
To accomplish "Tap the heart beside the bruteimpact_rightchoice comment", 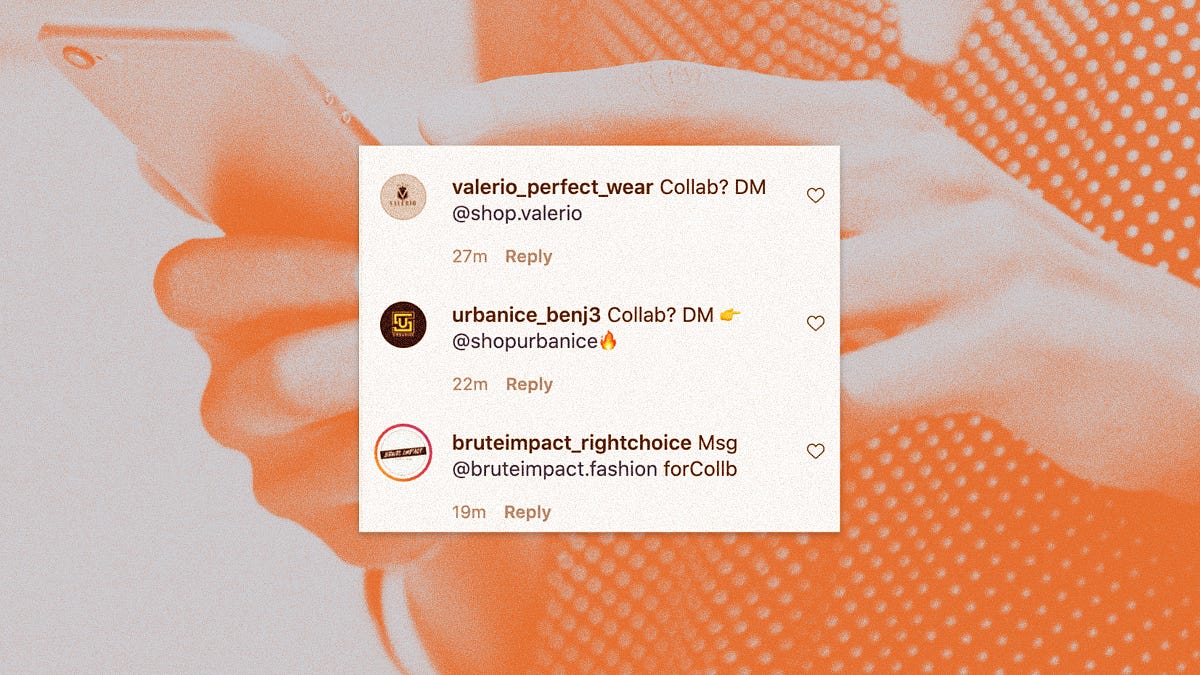I will click(816, 451).
